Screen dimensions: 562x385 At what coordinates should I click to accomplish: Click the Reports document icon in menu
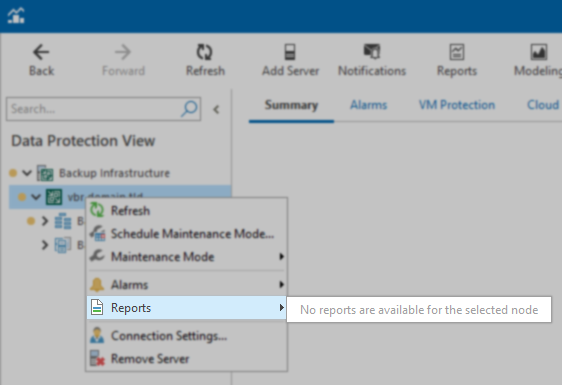pos(97,308)
